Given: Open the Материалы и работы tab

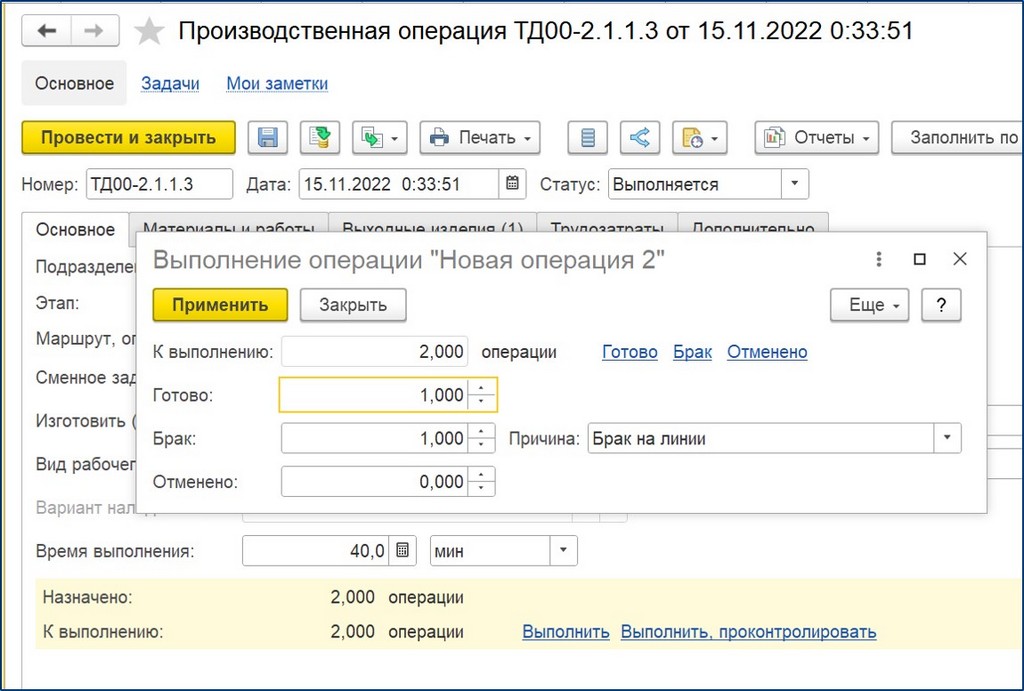Looking at the screenshot, I should tap(229, 223).
